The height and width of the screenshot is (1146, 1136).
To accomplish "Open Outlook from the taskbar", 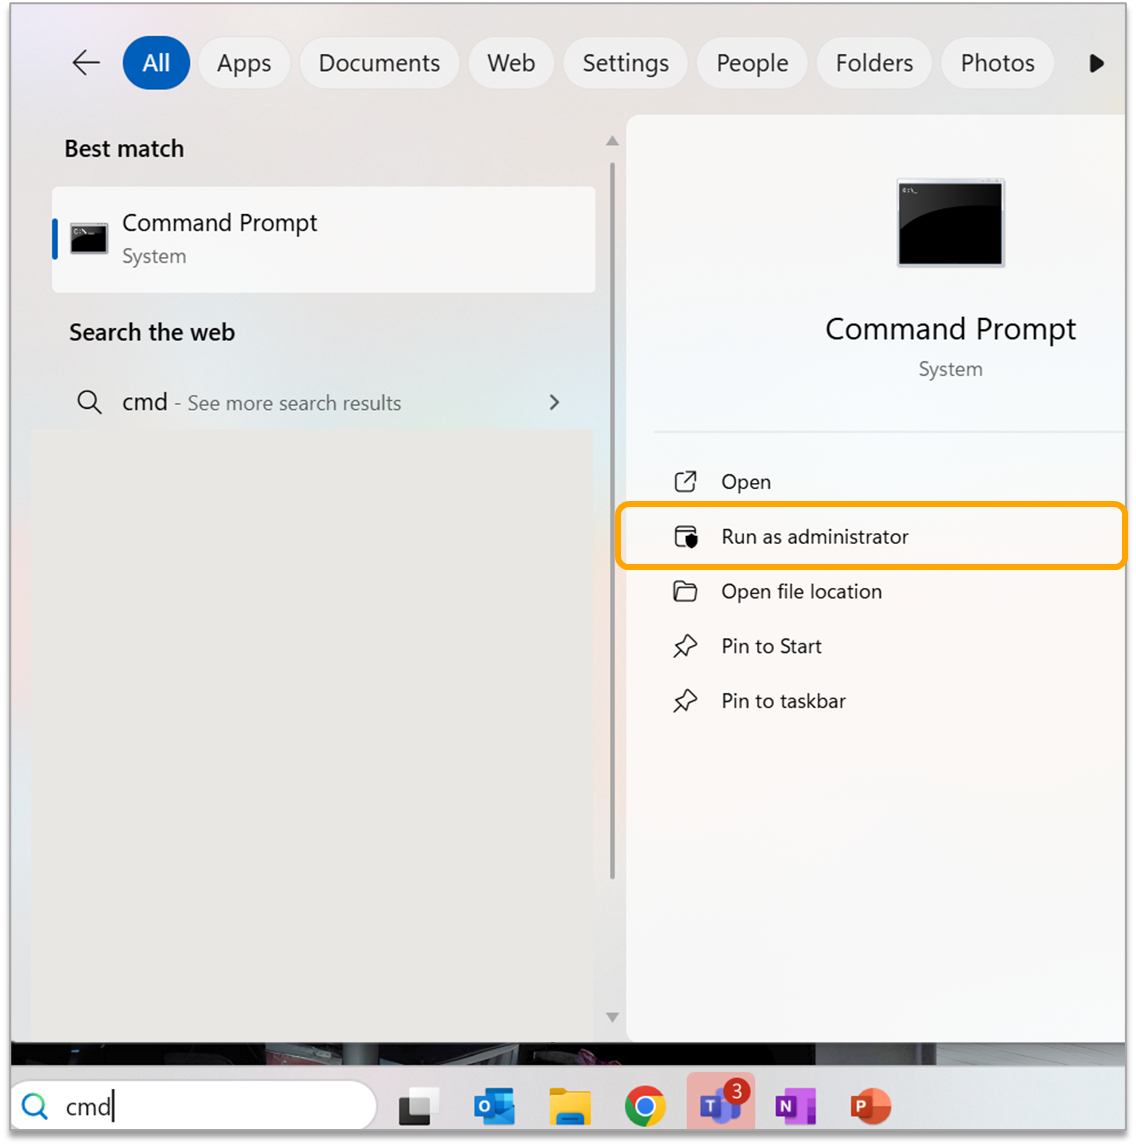I will coord(494,1106).
